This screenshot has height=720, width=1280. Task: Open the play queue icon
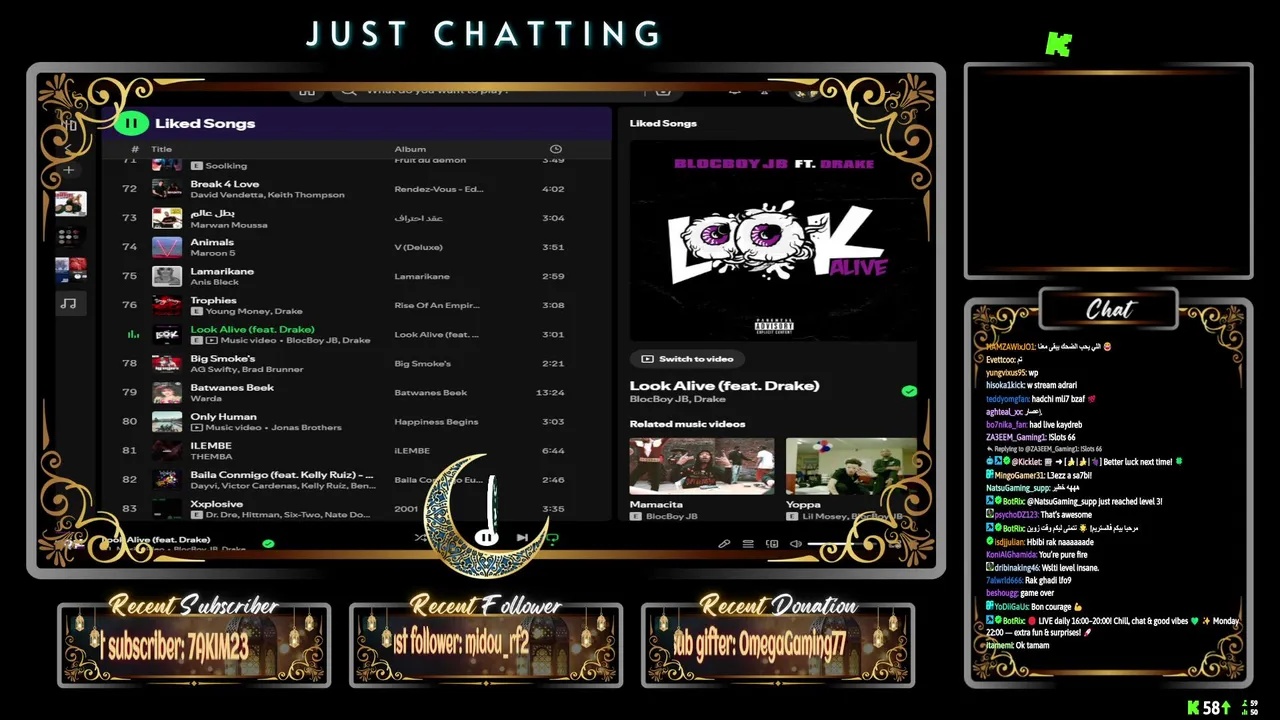click(x=748, y=544)
